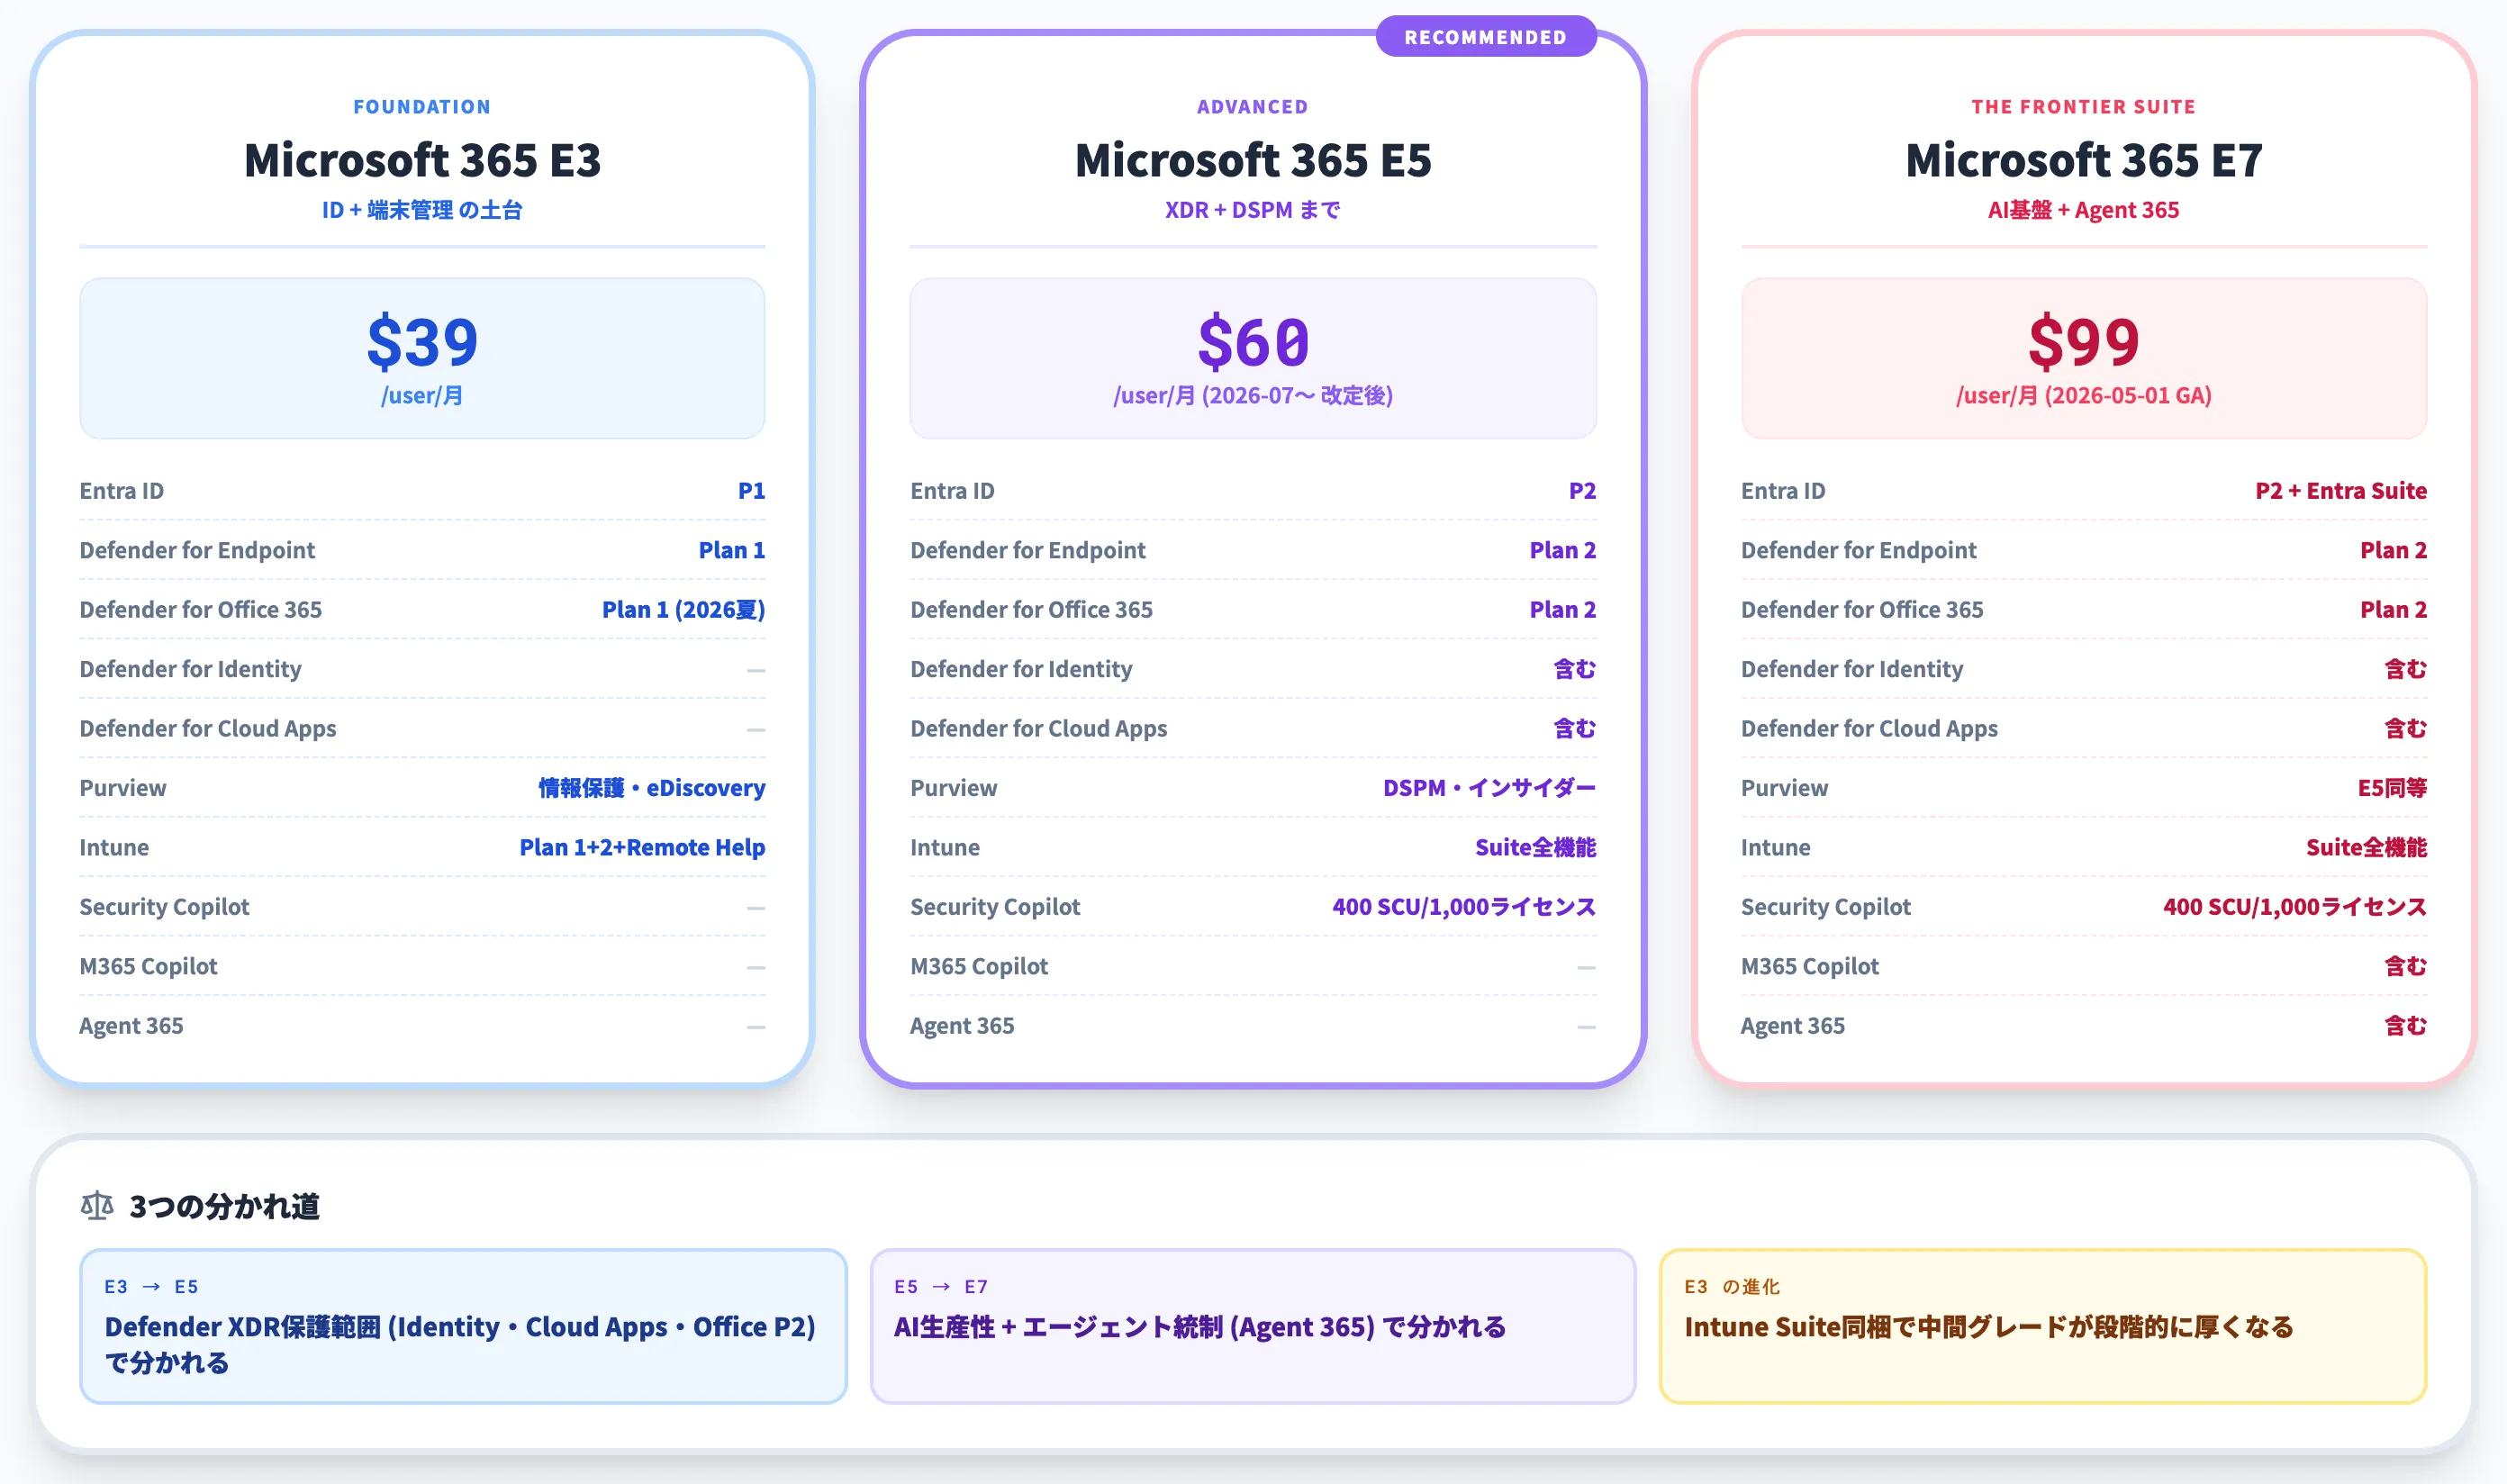Image resolution: width=2507 pixels, height=1484 pixels.
Task: Click E7 M365 Copilot '含む' value
Action: point(2405,966)
